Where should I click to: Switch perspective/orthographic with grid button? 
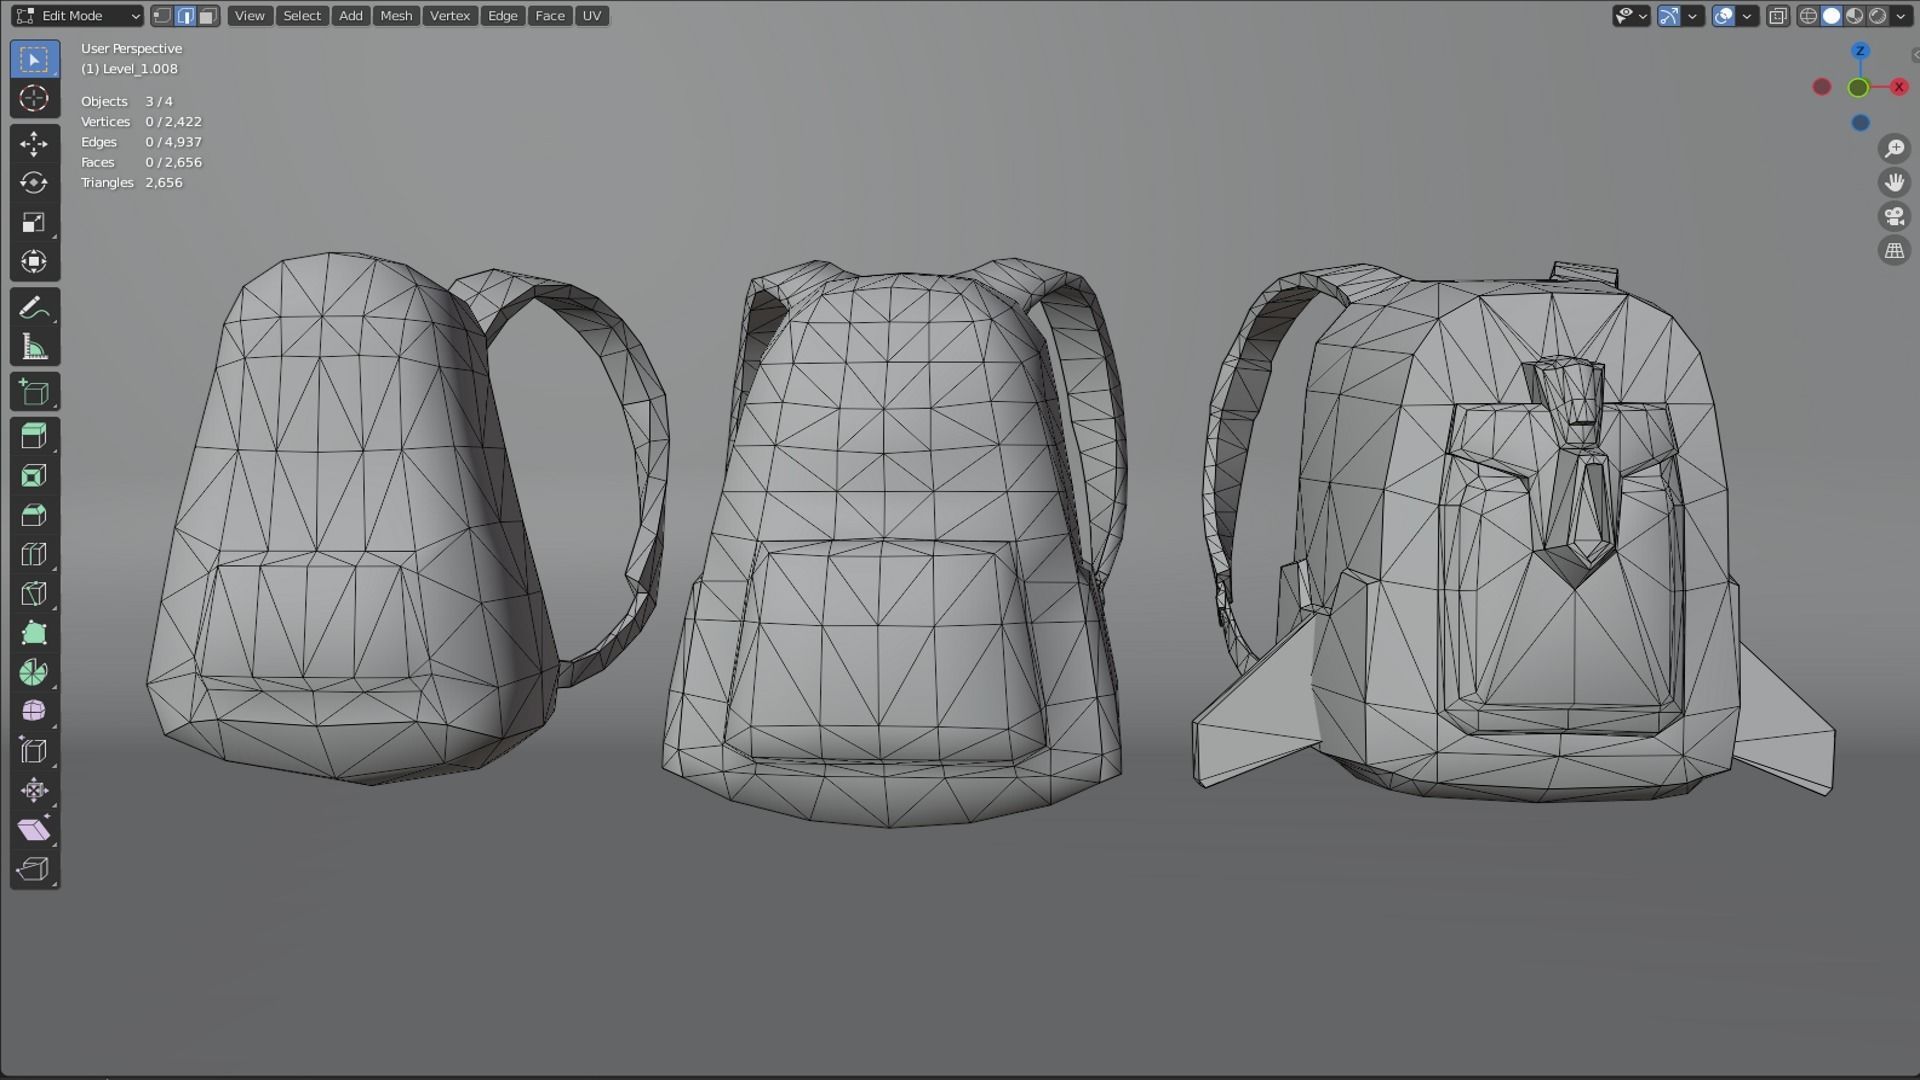1894,251
